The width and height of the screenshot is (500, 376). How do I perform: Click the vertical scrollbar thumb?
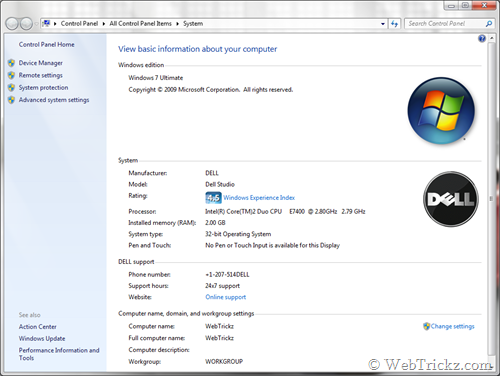click(491, 198)
